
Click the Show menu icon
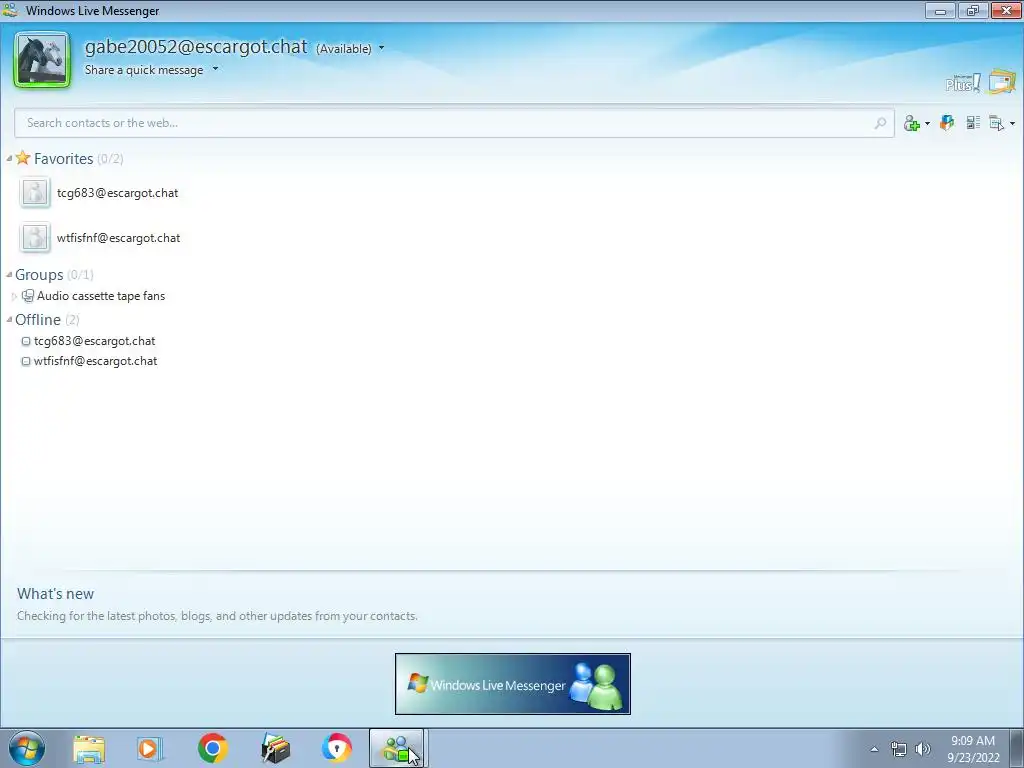(x=997, y=123)
